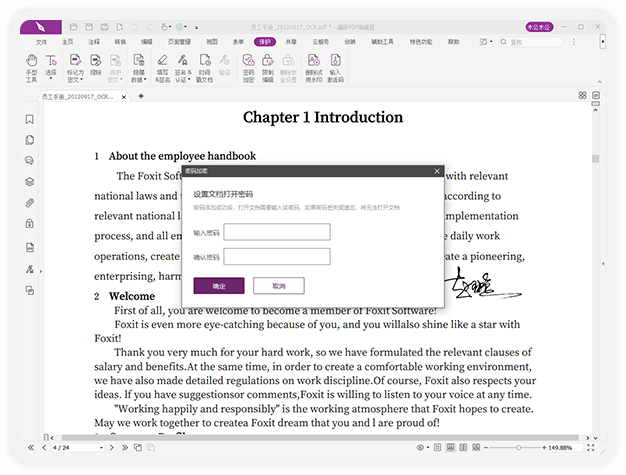626x475 pixels.
Task: Expand the right side panel arrow
Action: pyautogui.click(x=603, y=263)
